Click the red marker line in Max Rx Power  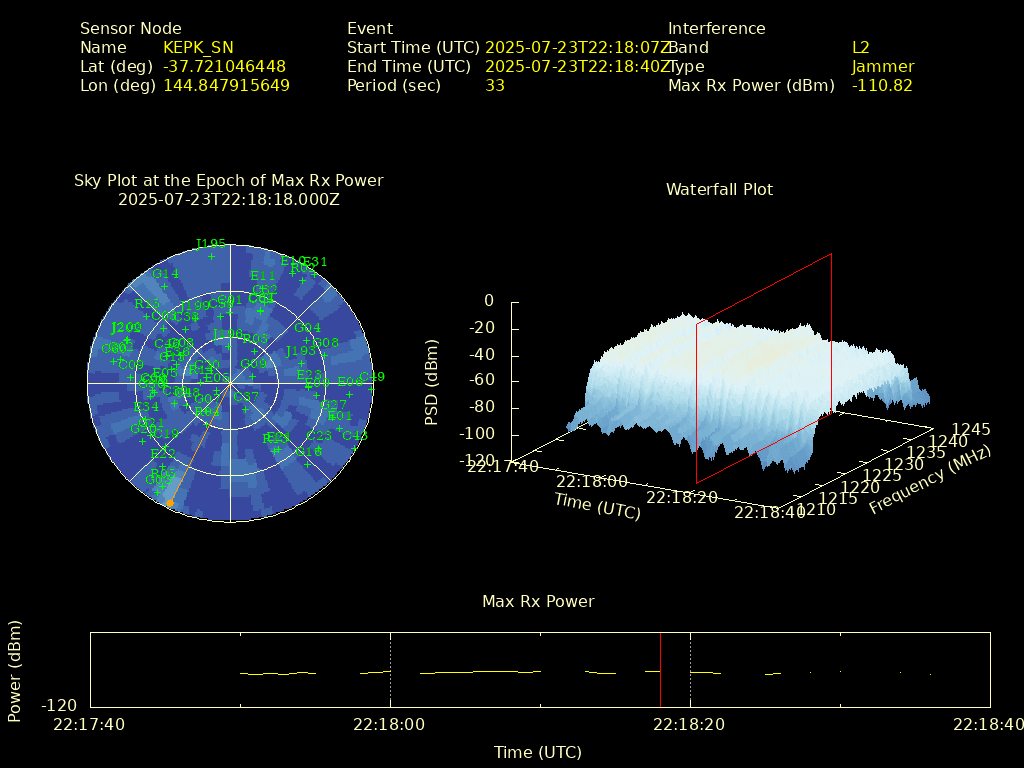(660, 670)
